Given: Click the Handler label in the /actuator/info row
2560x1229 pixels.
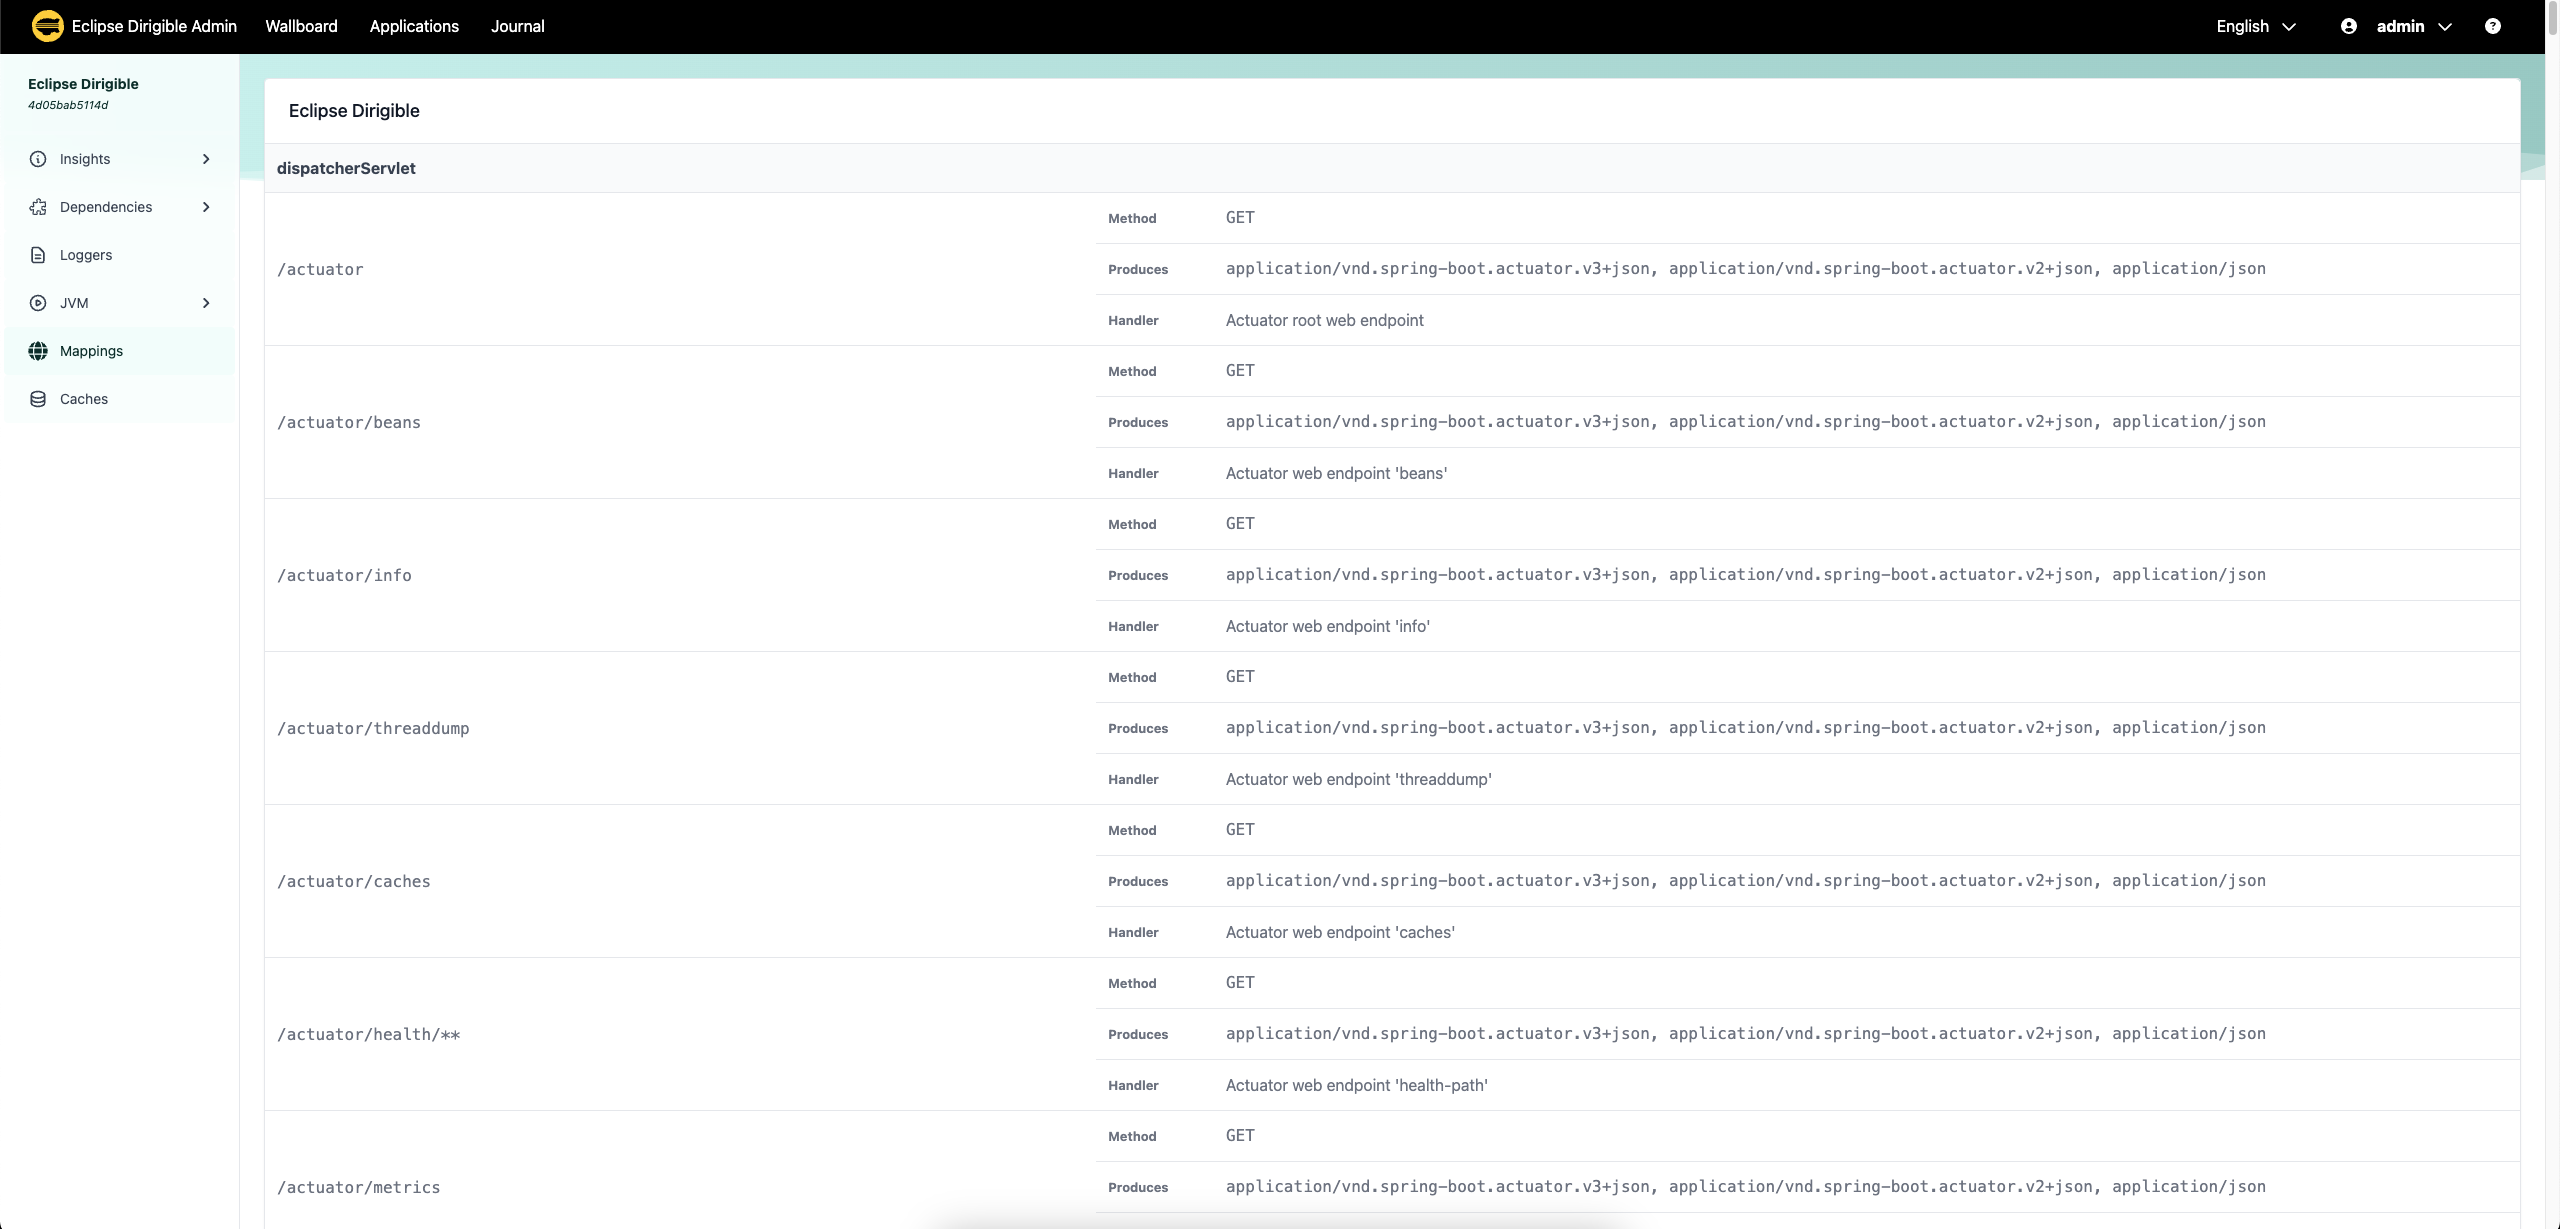Looking at the screenshot, I should 1133,626.
